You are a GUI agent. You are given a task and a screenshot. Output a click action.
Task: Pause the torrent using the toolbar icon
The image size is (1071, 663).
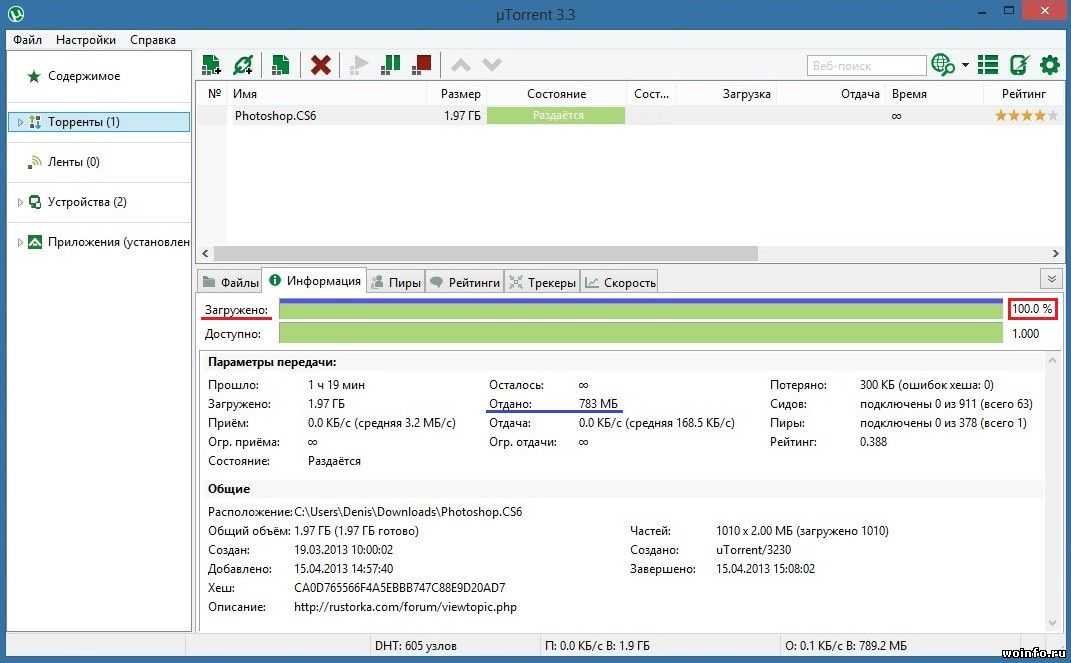(390, 65)
